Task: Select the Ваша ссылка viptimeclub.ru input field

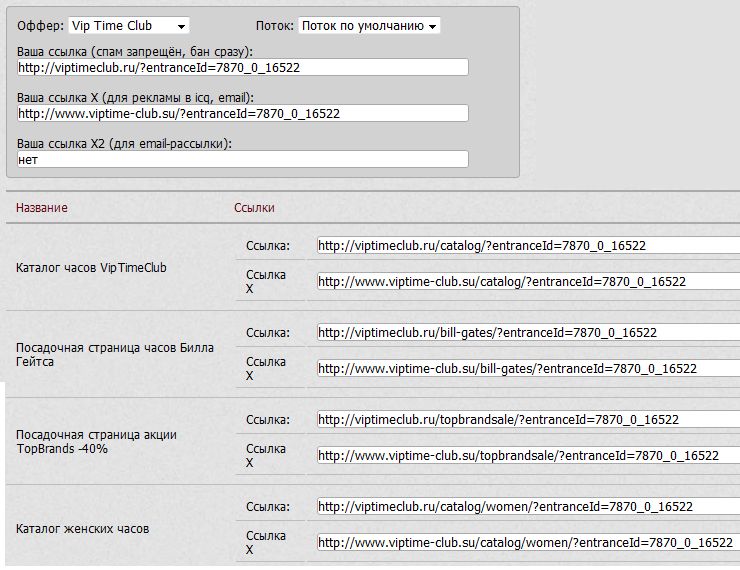Action: [x=243, y=67]
